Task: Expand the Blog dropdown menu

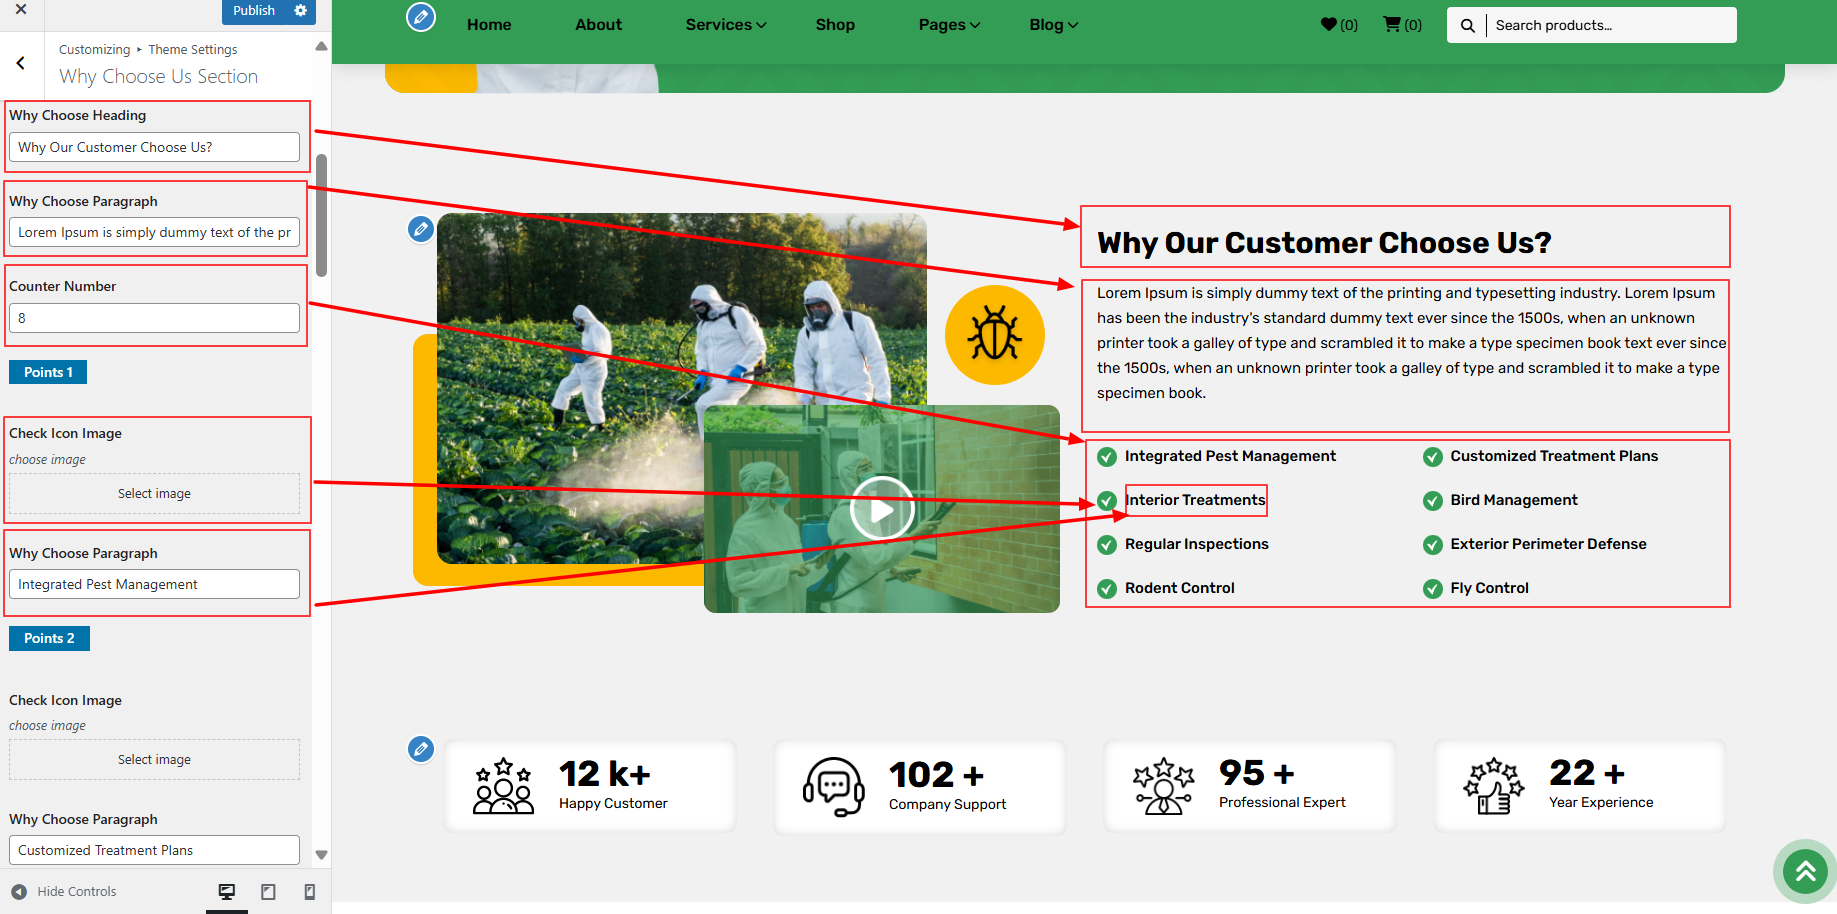Action: [x=1053, y=25]
